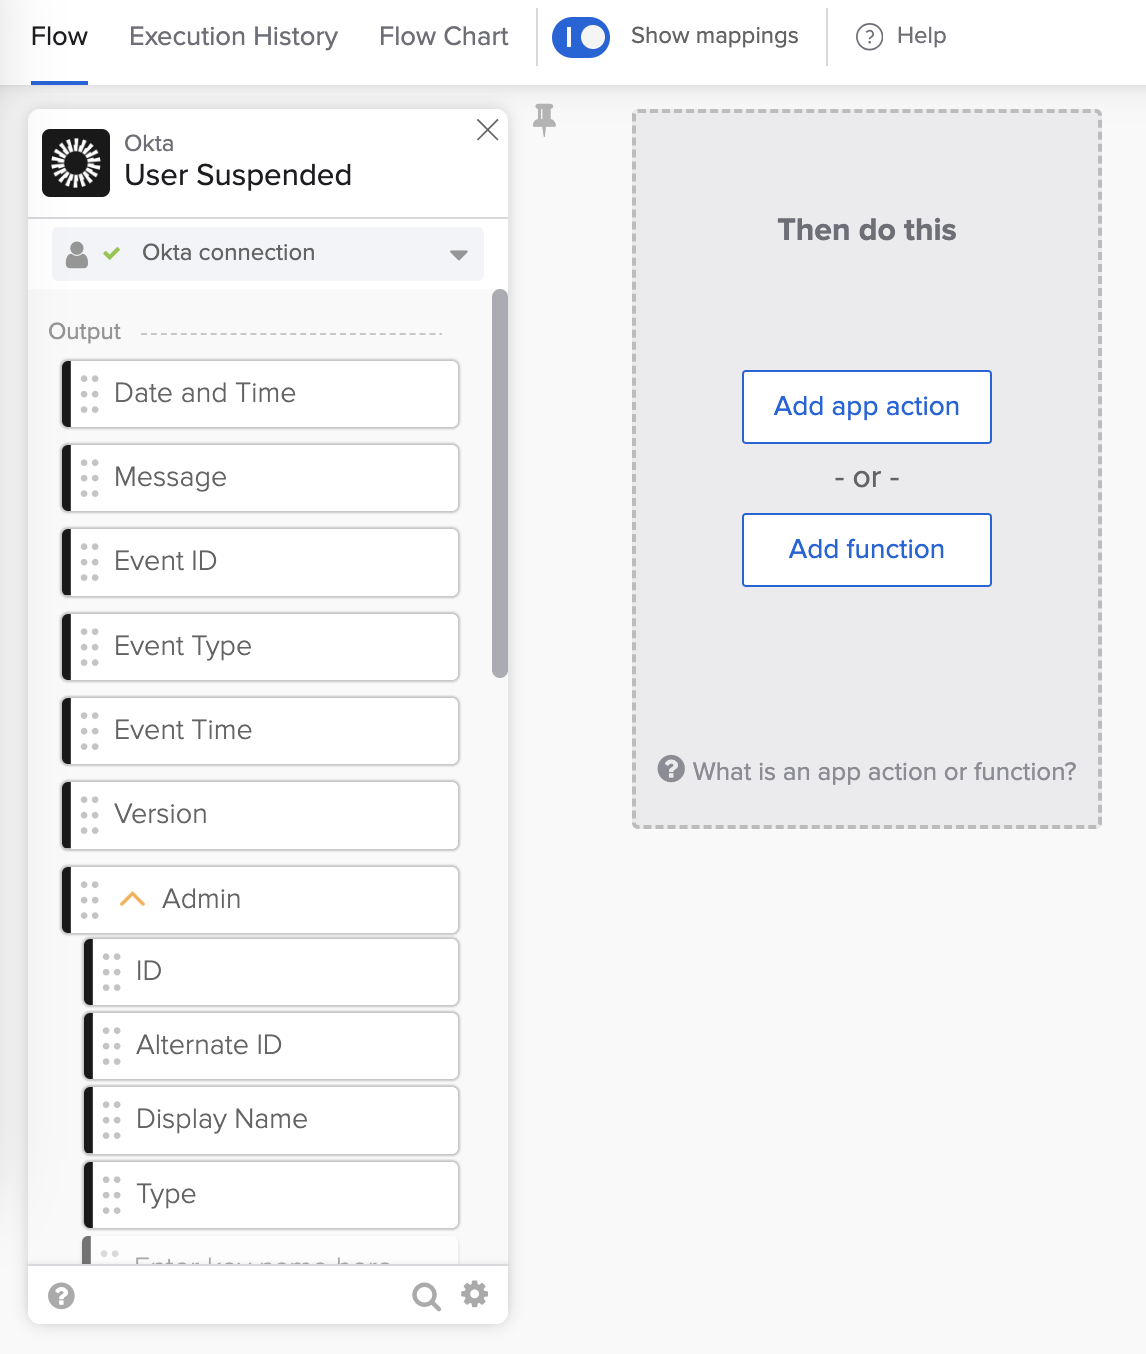
Task: Open What is an app action link
Action: click(884, 772)
